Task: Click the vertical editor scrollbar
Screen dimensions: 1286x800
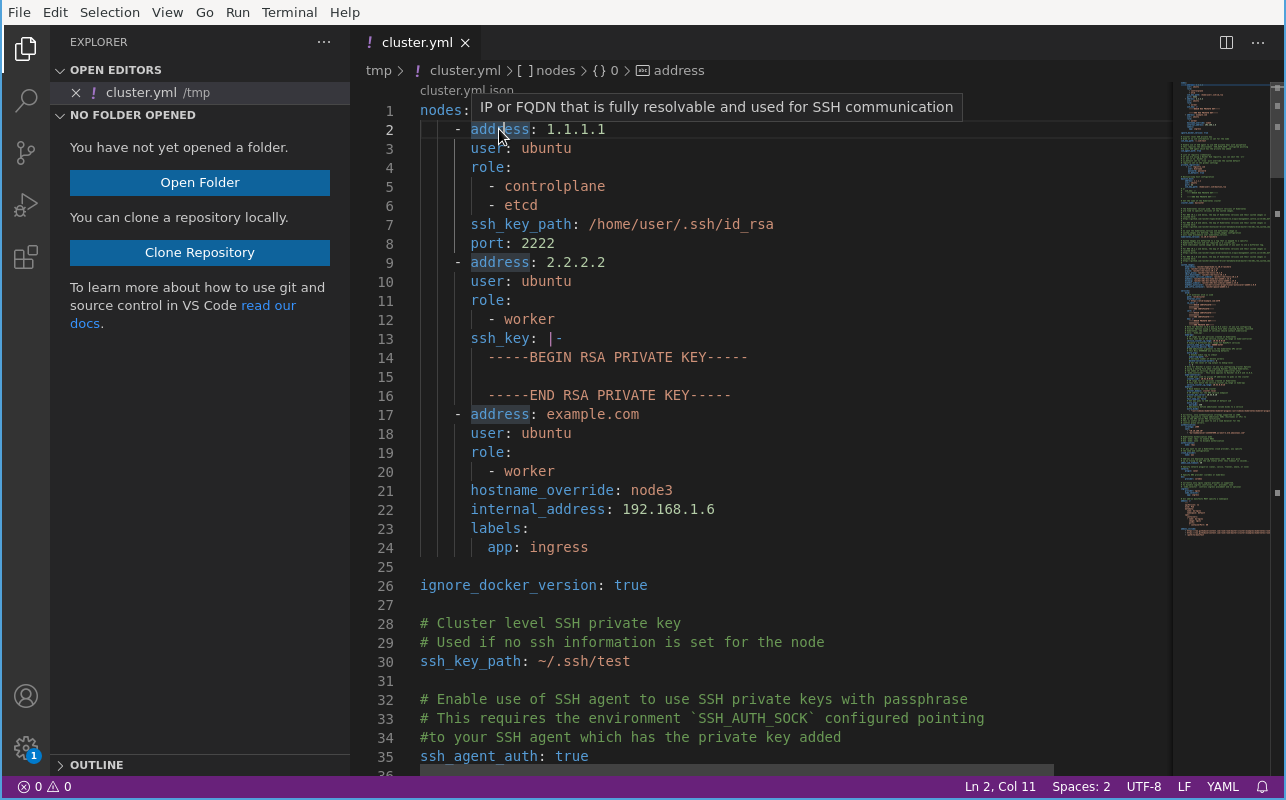Action: [1277, 130]
